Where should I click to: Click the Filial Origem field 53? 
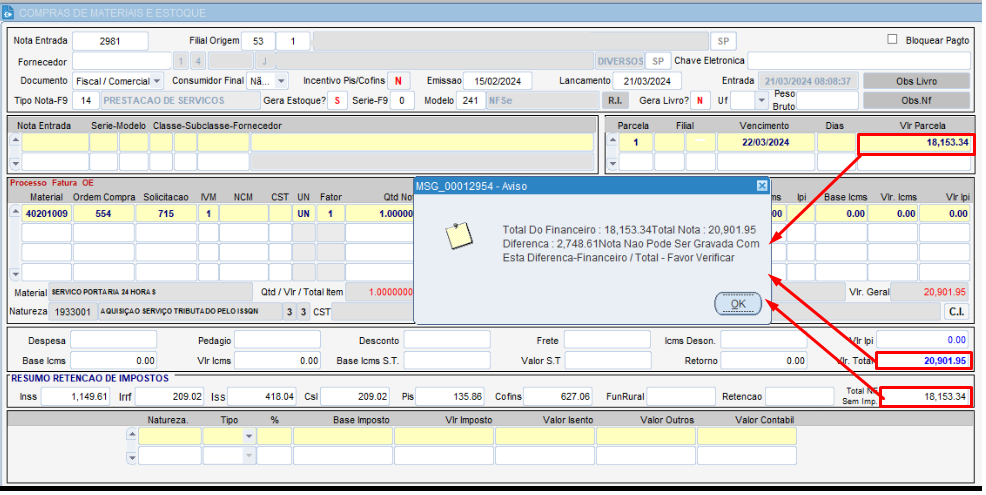click(x=258, y=42)
